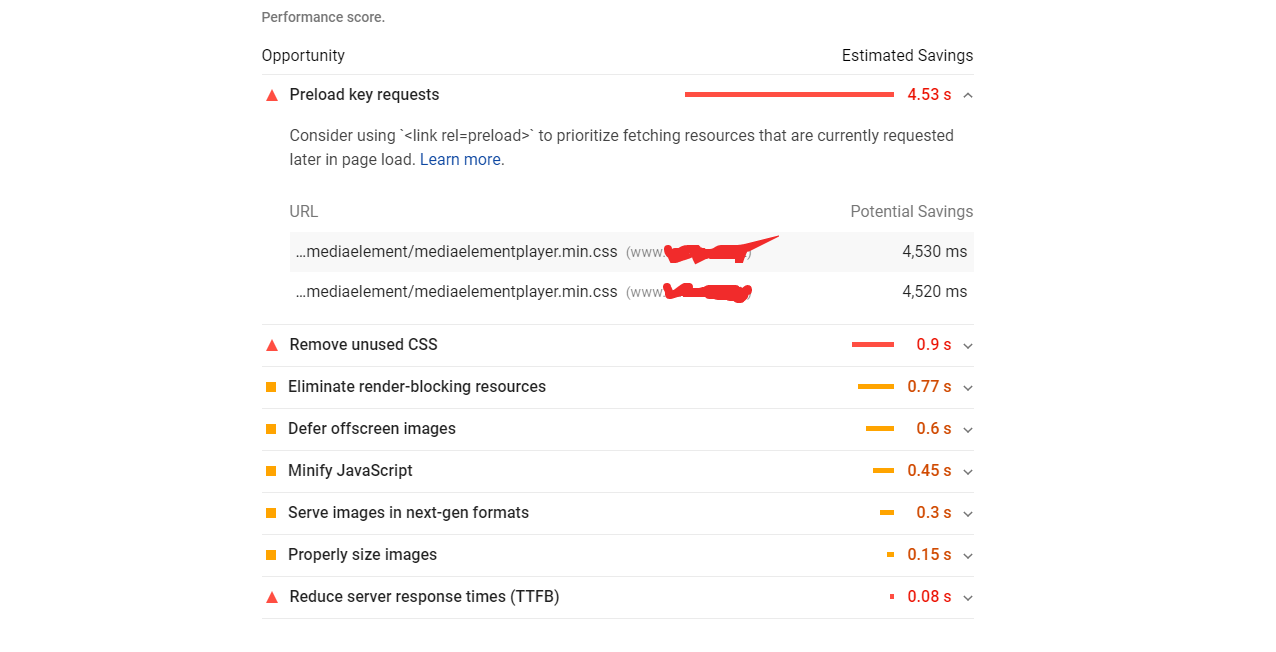The width and height of the screenshot is (1276, 652).
Task: Click orange square icon beside Serve images in next-gen formats
Action: click(x=271, y=513)
